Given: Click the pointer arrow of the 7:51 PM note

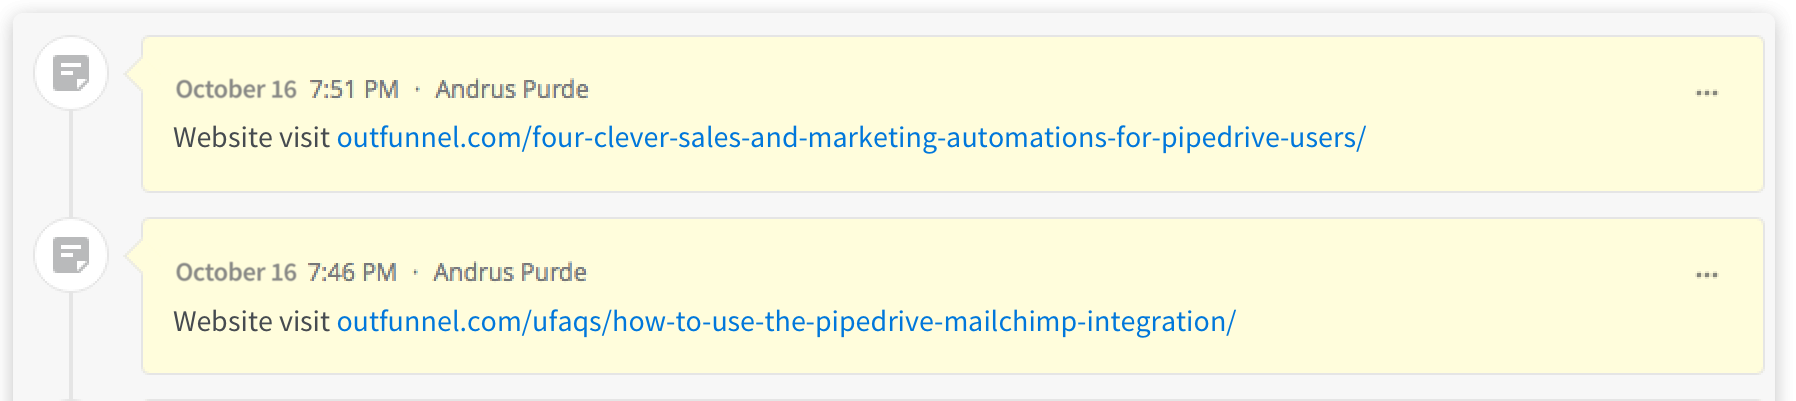Looking at the screenshot, I should [134, 73].
